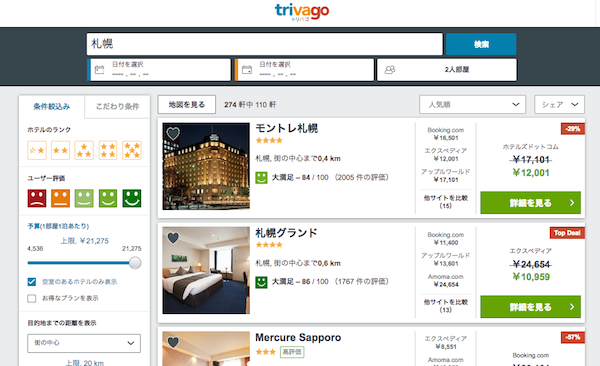Open the 札幌グランド hotel title
600x366 pixels.
click(x=286, y=233)
